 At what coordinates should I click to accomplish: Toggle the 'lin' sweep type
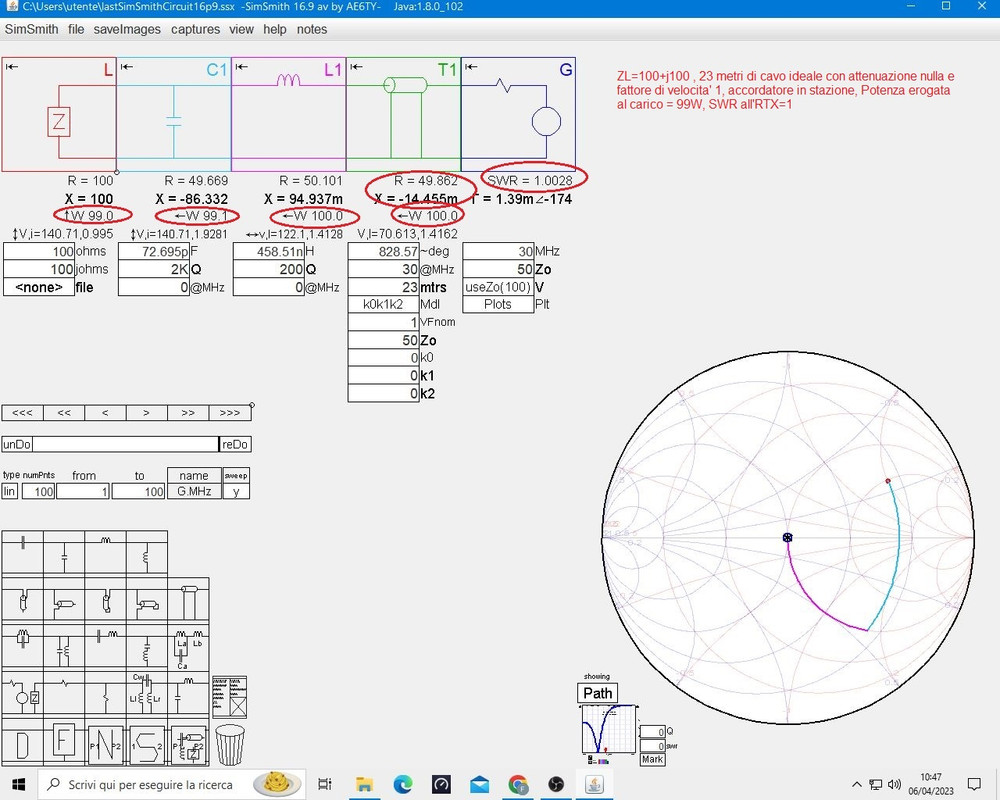[x=10, y=491]
